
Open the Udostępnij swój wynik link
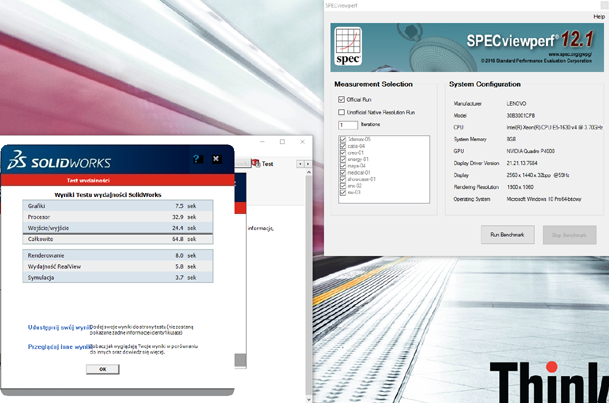click(x=59, y=327)
